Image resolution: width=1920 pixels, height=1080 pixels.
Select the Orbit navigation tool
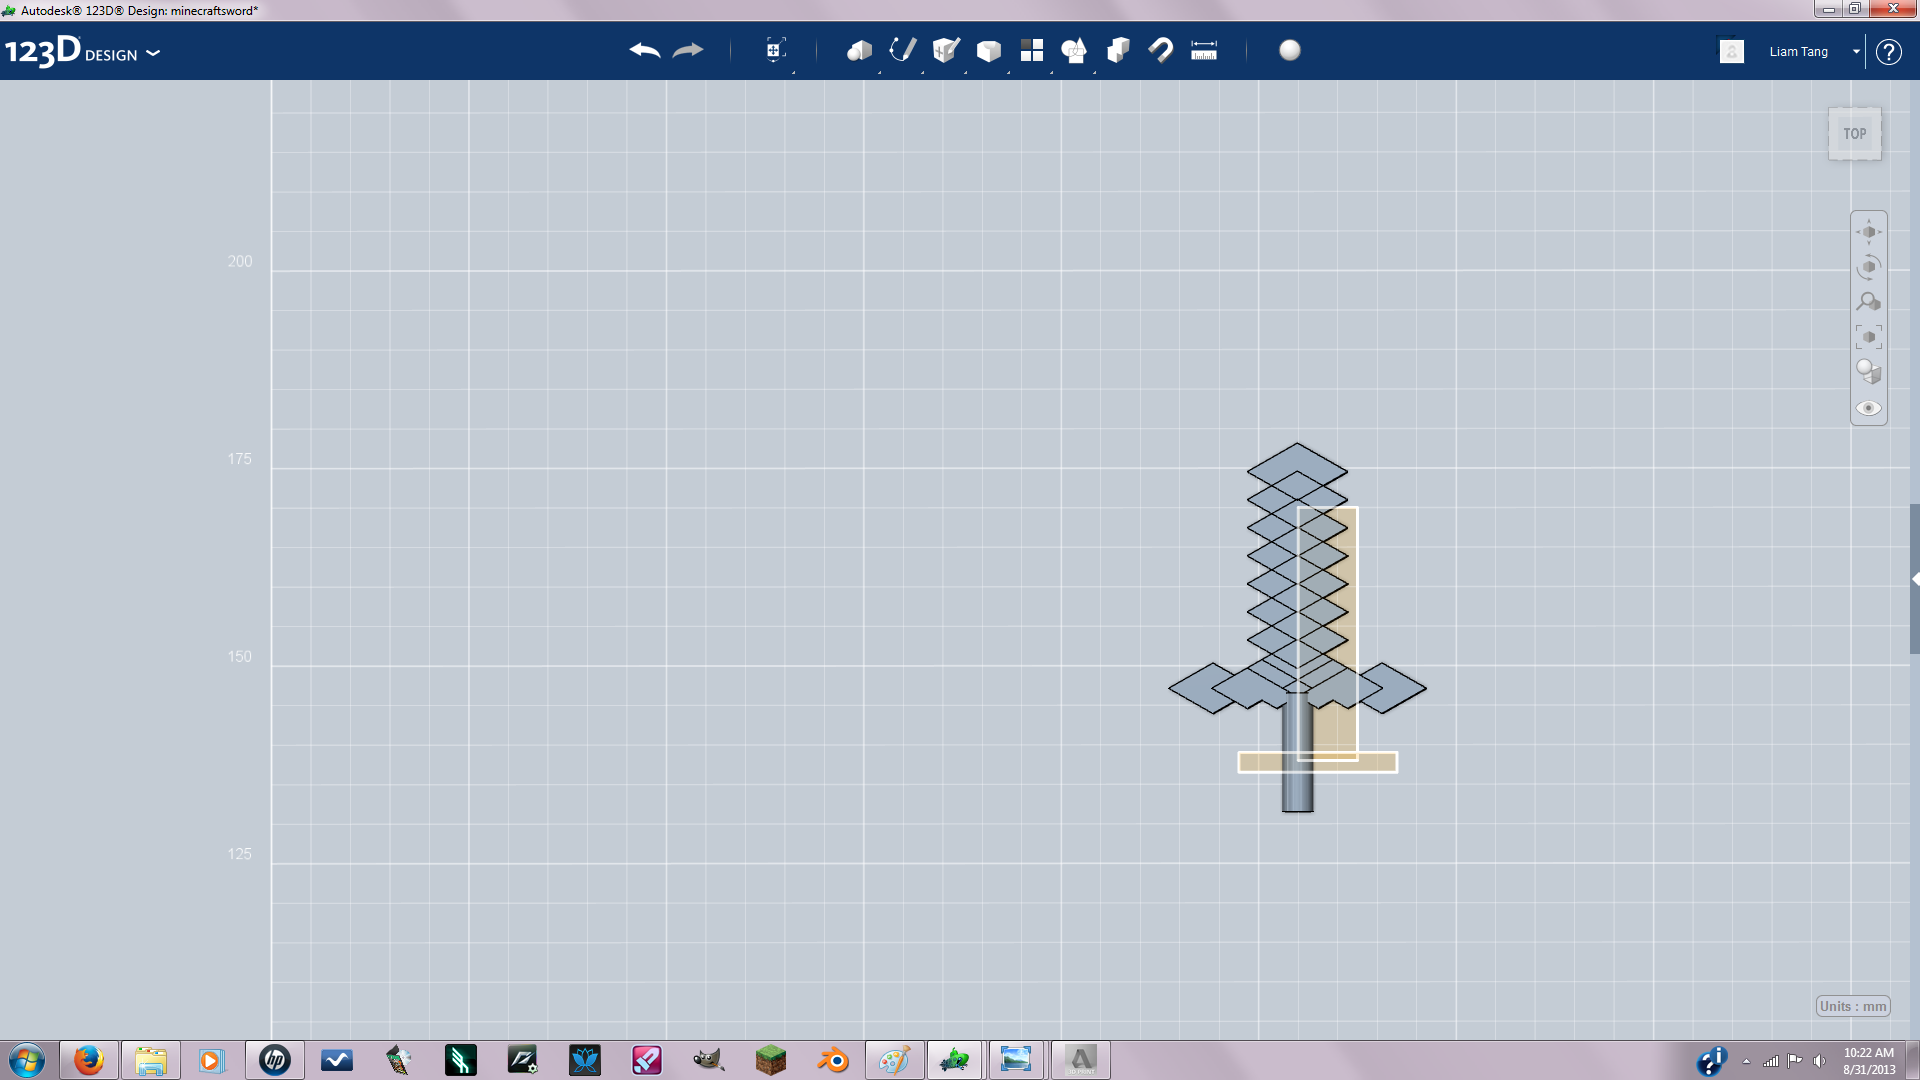coord(1869,267)
